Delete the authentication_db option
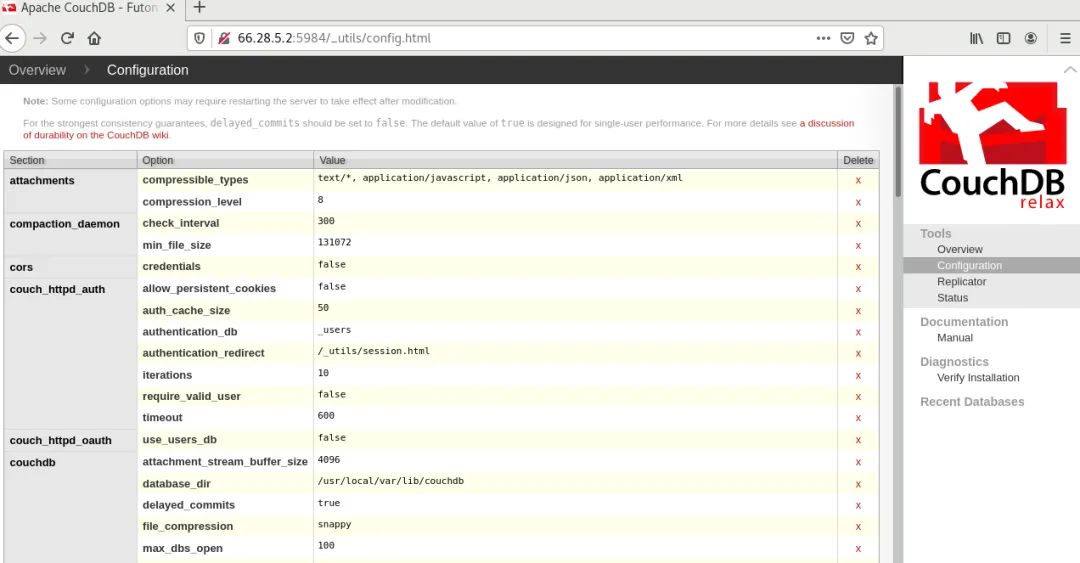The width and height of the screenshot is (1080, 563). click(858, 333)
